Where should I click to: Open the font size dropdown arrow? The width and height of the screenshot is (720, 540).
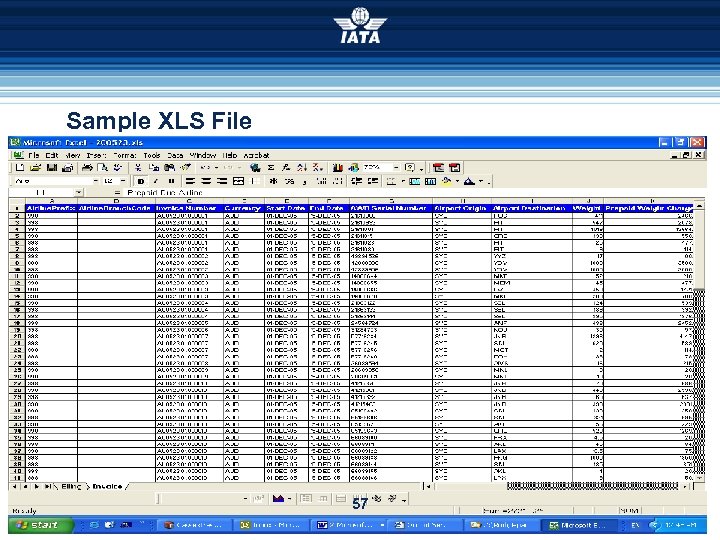[123, 181]
